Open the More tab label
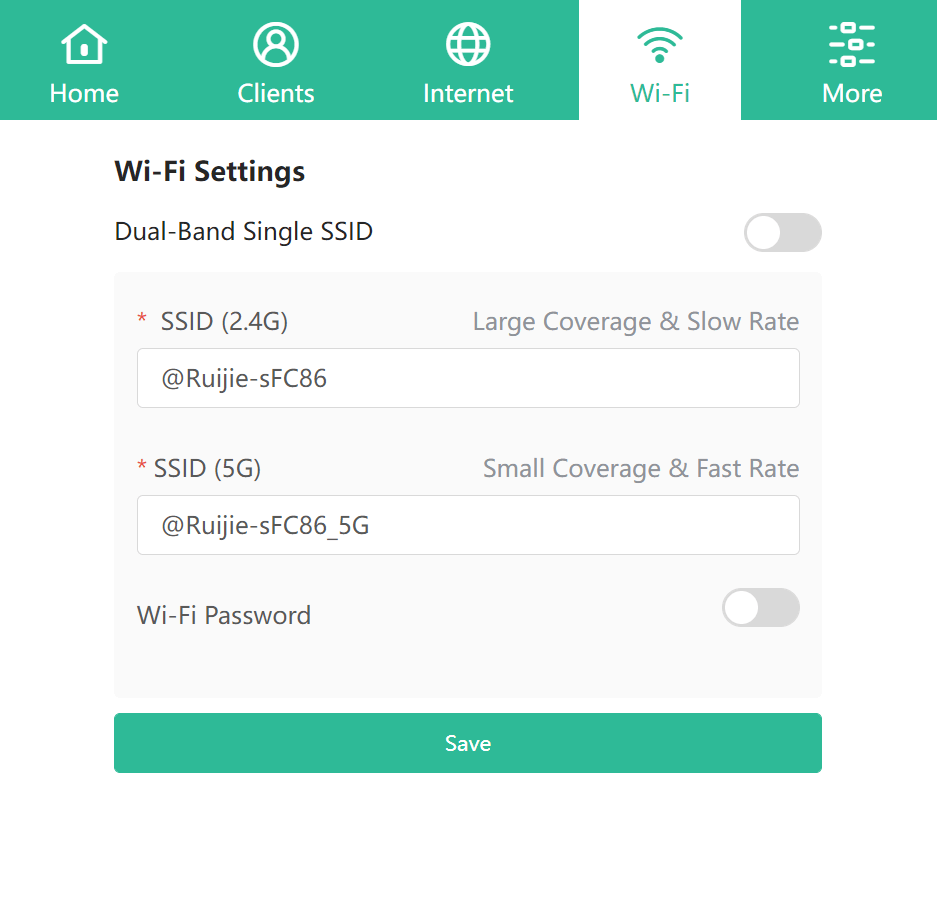 tap(852, 94)
